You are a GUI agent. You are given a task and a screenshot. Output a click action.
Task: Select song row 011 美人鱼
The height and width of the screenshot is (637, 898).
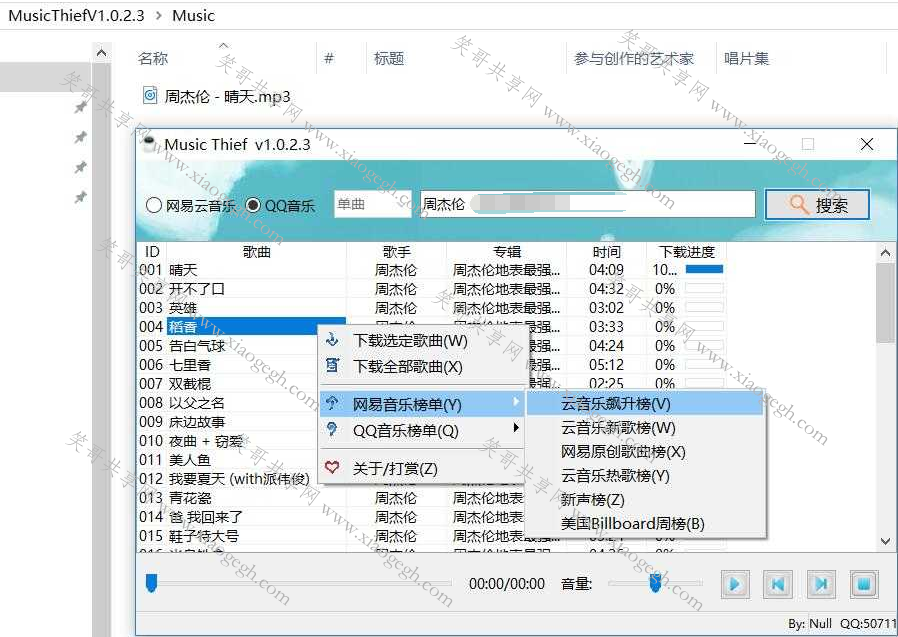(x=227, y=459)
